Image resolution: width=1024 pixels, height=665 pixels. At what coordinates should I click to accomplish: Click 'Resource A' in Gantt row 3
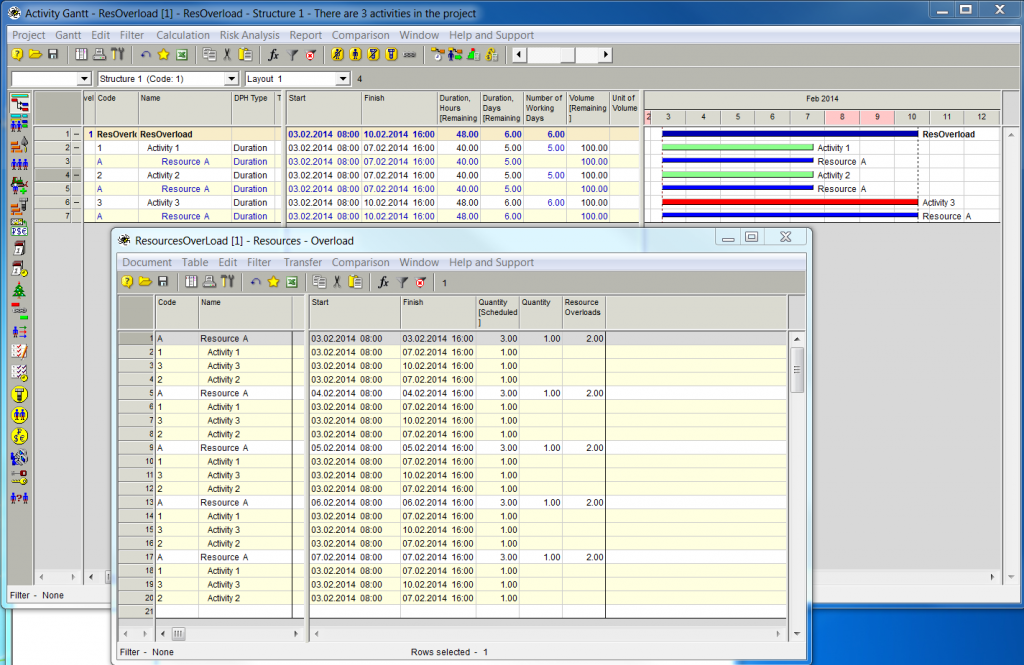(185, 161)
